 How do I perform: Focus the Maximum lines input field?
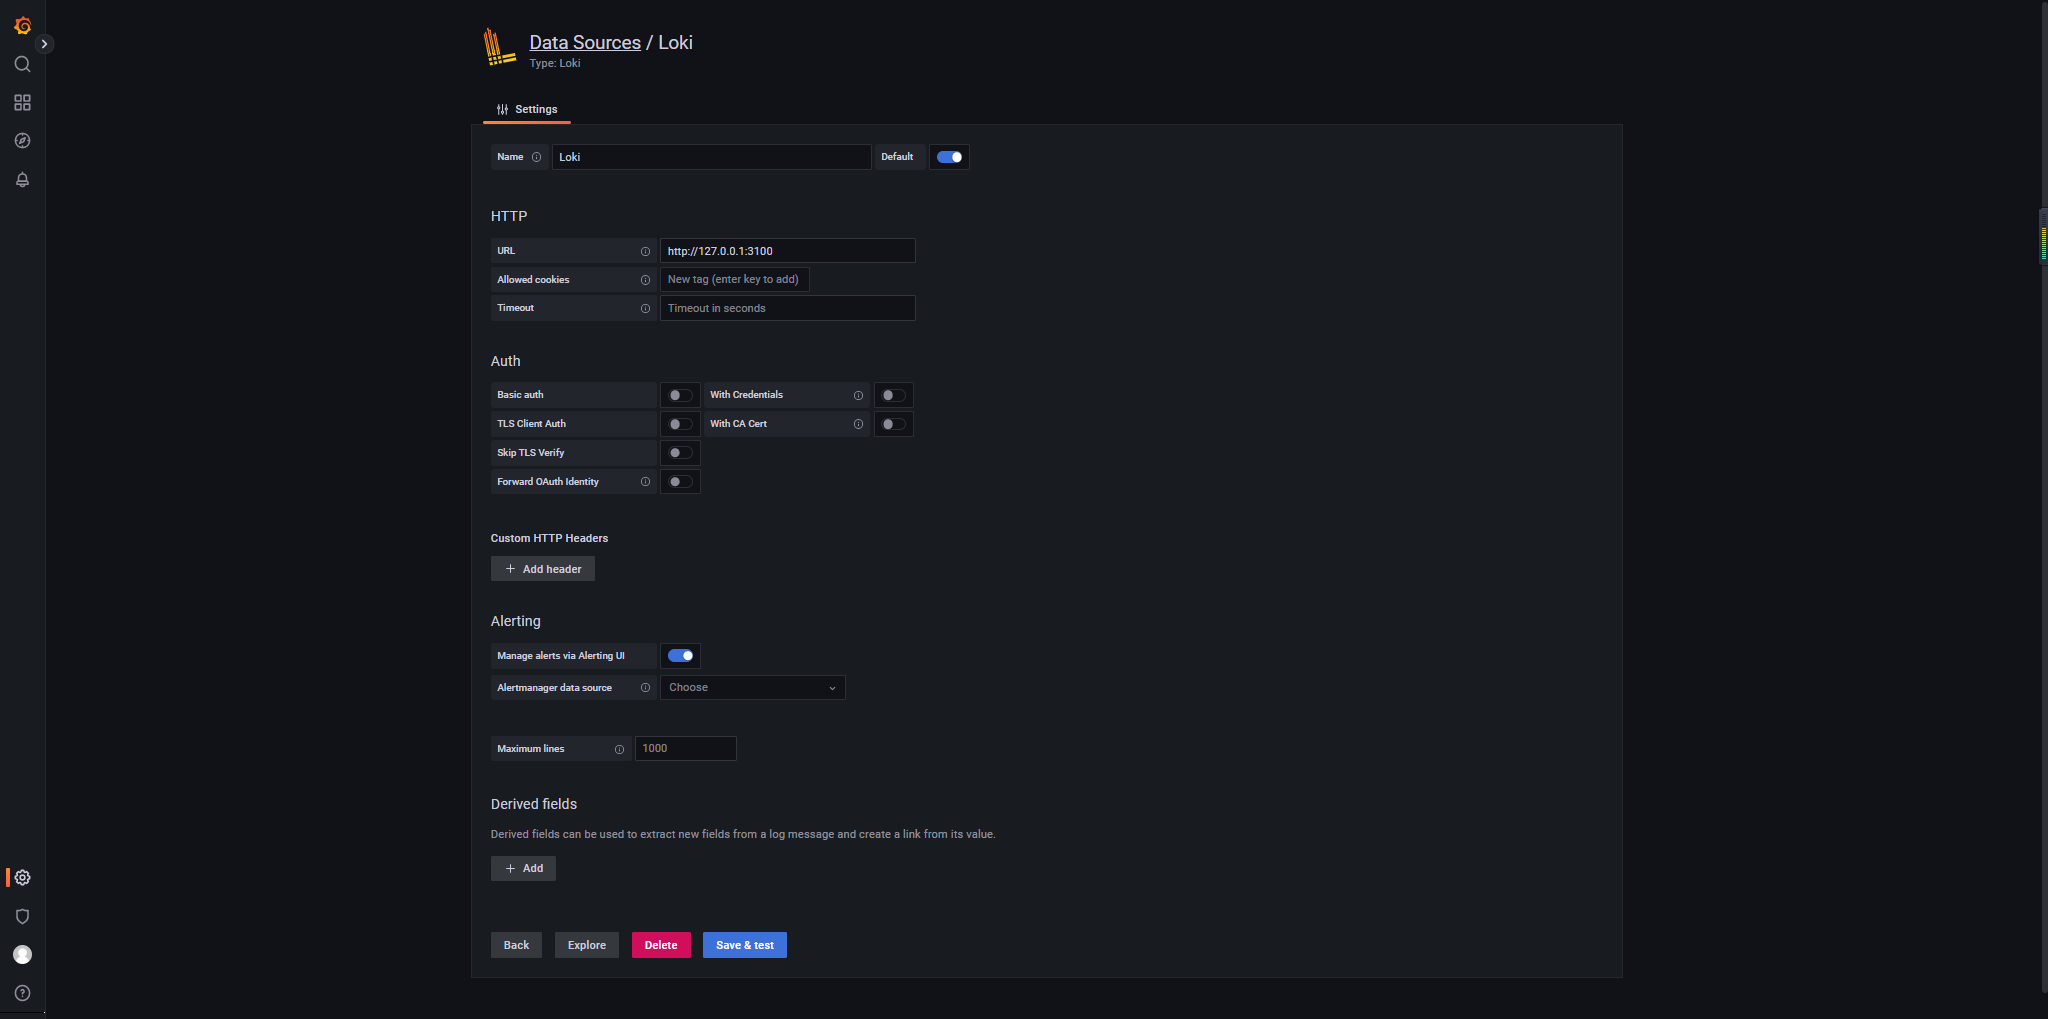pos(686,749)
